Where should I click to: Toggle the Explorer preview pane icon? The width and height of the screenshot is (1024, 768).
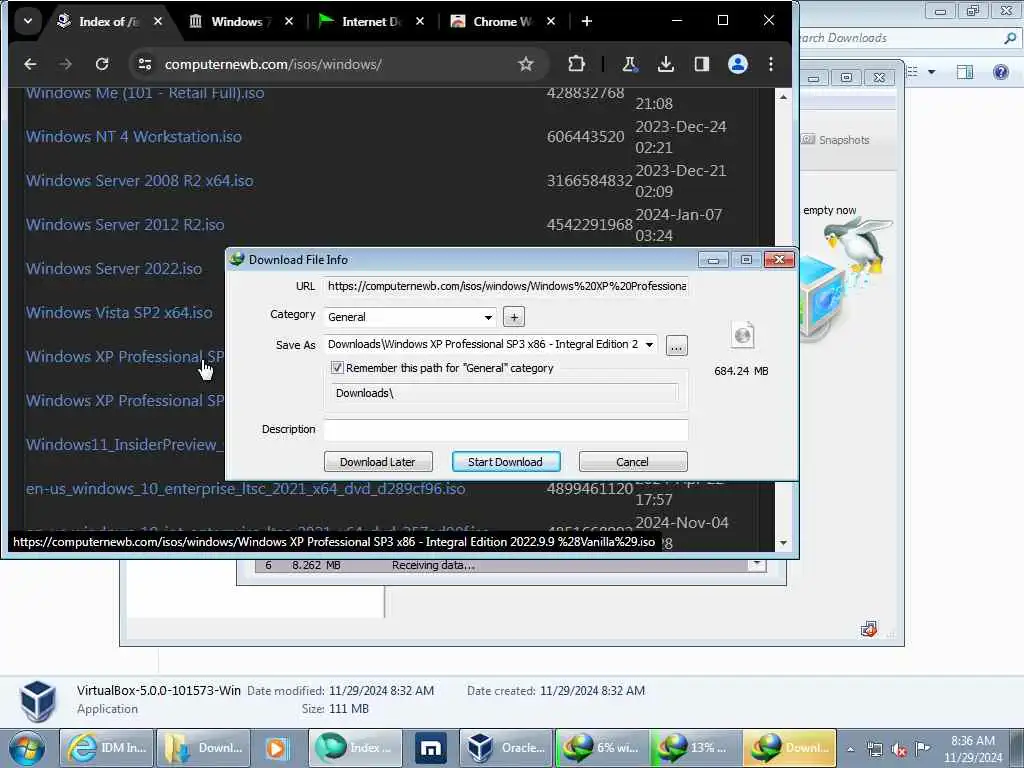965,71
